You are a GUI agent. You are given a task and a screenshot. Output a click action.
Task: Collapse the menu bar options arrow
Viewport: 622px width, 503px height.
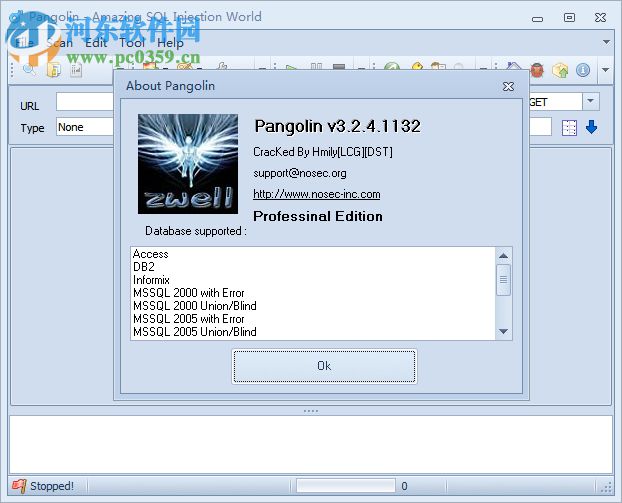[x=606, y=42]
